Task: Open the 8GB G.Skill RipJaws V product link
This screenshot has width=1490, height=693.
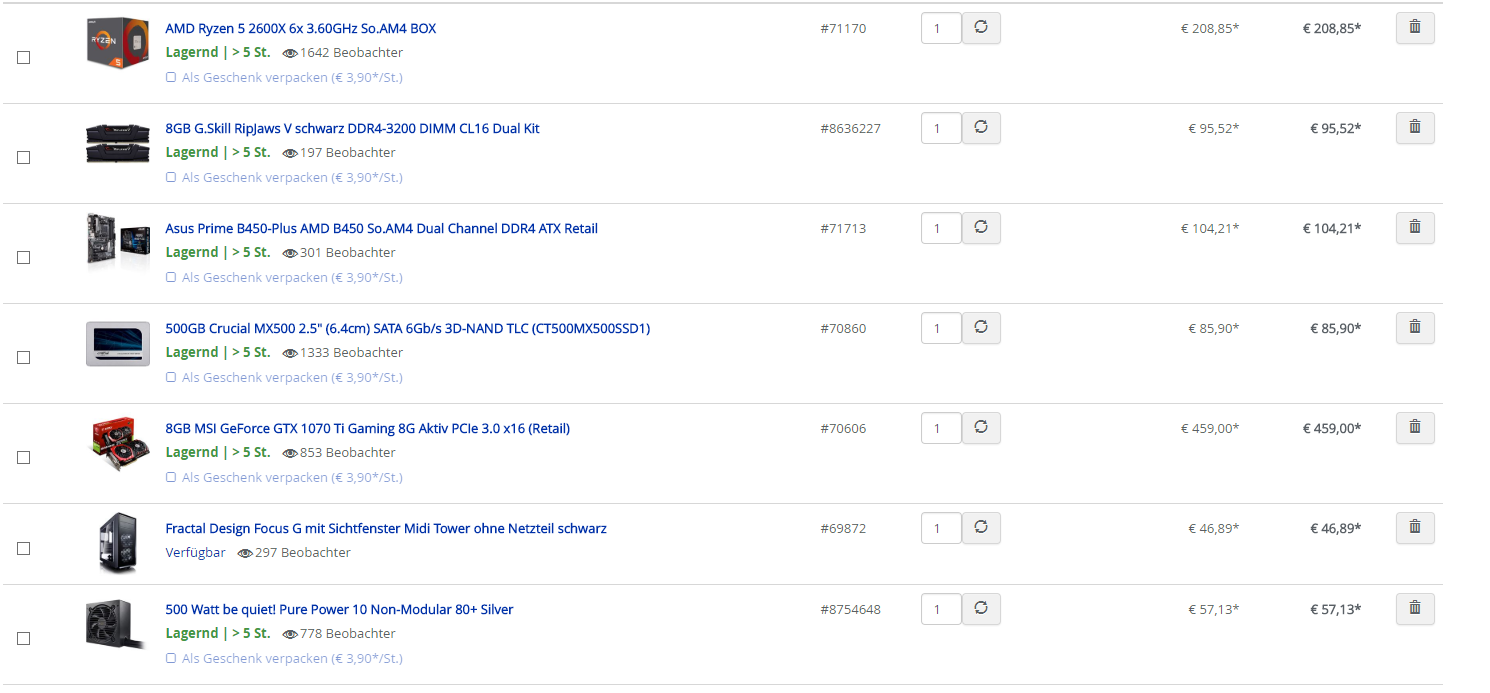Action: click(x=352, y=128)
